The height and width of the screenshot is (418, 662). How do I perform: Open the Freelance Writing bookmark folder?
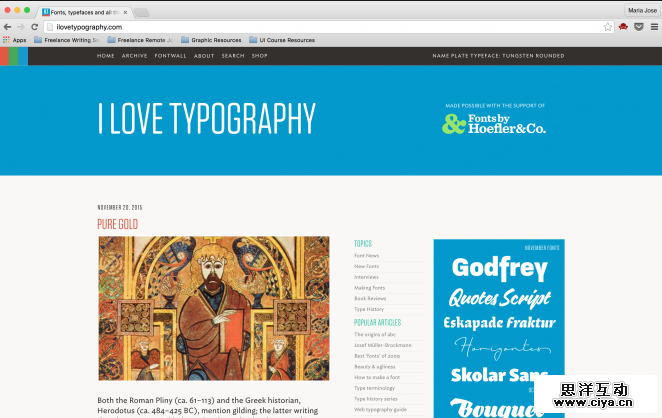[66, 40]
